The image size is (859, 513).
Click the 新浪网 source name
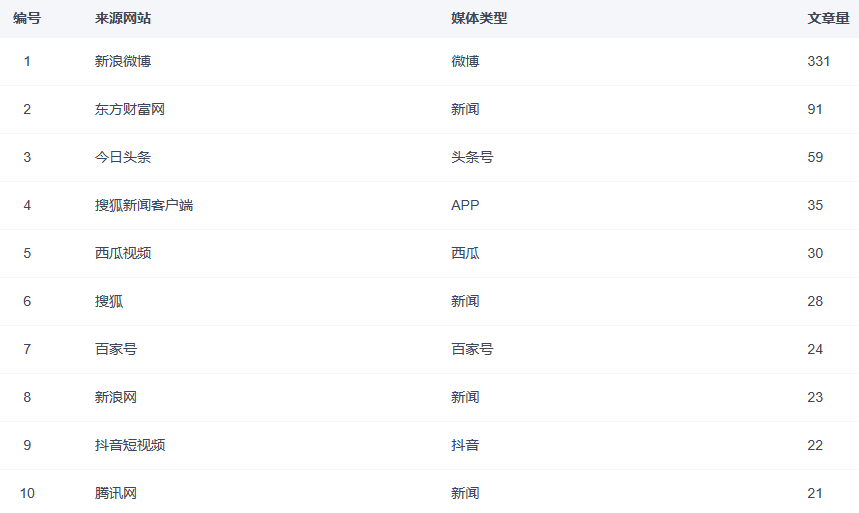[116, 397]
